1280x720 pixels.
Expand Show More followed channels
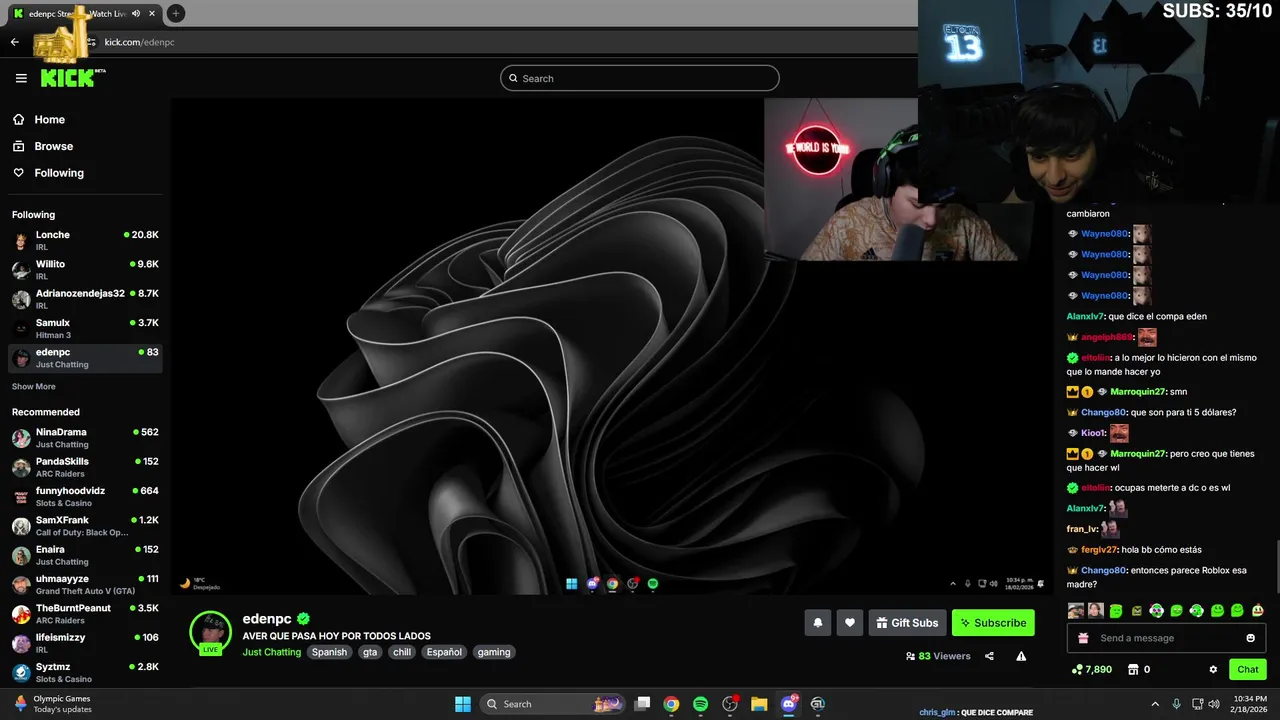click(x=34, y=387)
